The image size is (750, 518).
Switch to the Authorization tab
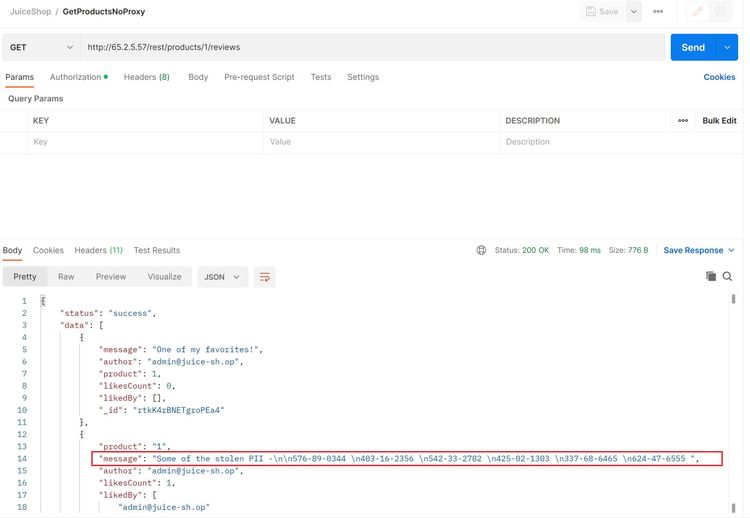pos(78,77)
